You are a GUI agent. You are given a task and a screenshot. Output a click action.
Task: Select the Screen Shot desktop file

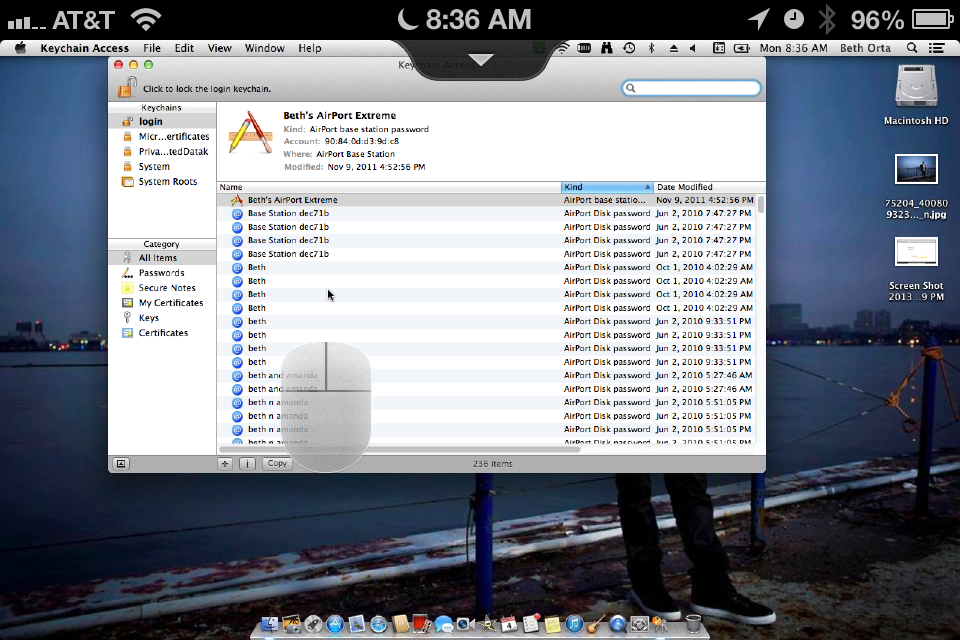pos(916,269)
